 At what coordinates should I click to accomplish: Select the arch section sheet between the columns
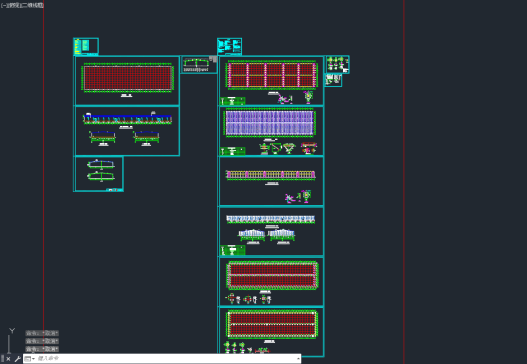click(199, 65)
